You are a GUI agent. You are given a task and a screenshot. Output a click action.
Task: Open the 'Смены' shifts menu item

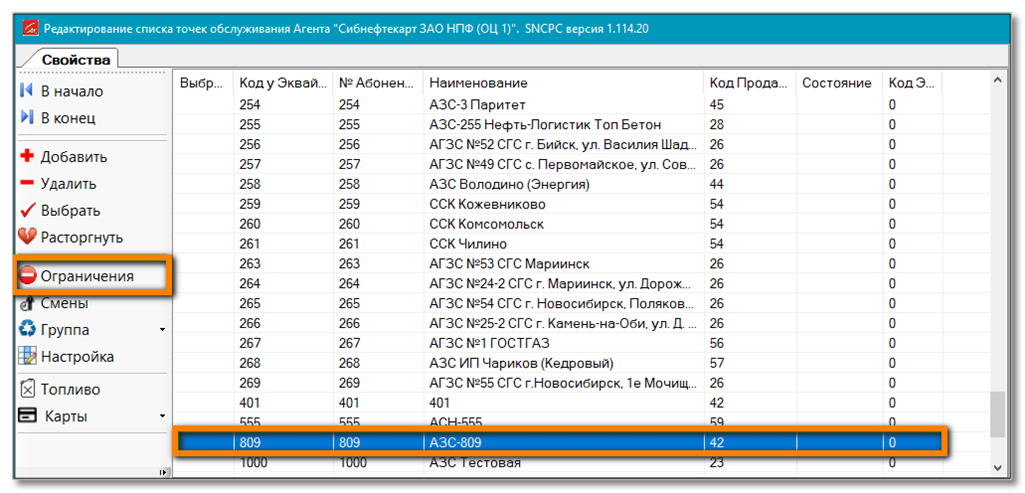click(64, 303)
